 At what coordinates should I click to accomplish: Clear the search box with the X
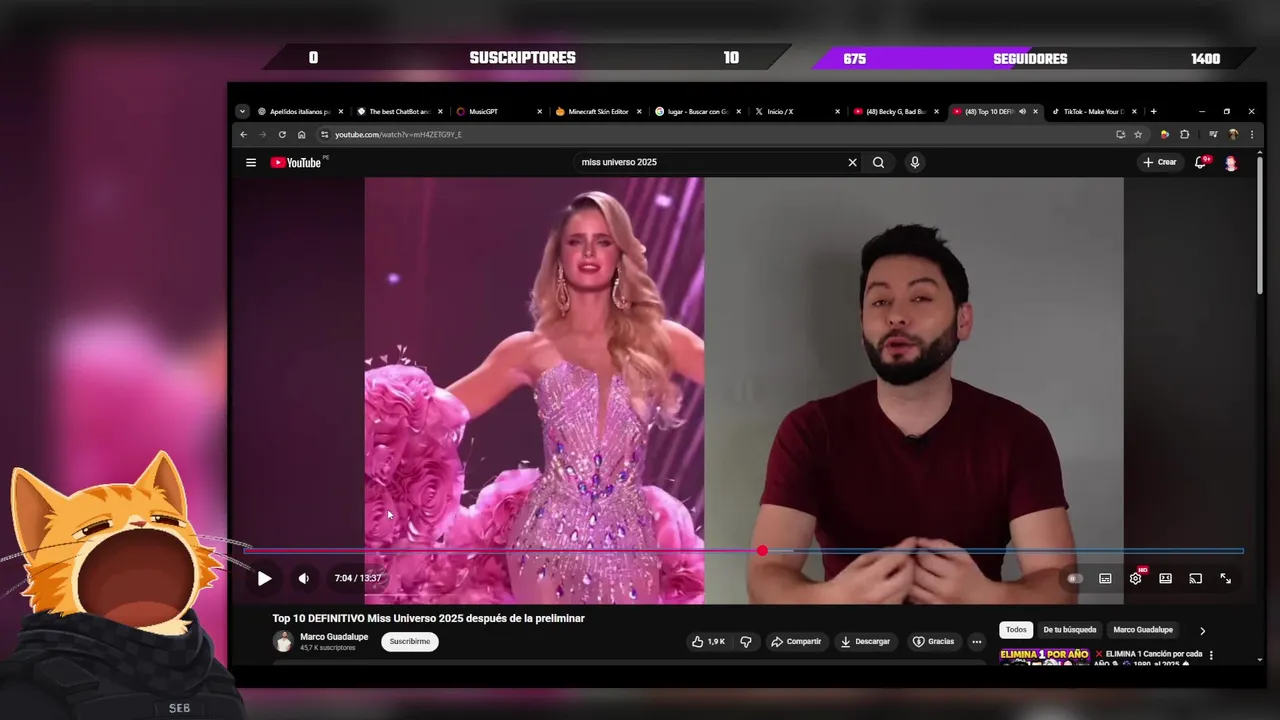tap(852, 162)
